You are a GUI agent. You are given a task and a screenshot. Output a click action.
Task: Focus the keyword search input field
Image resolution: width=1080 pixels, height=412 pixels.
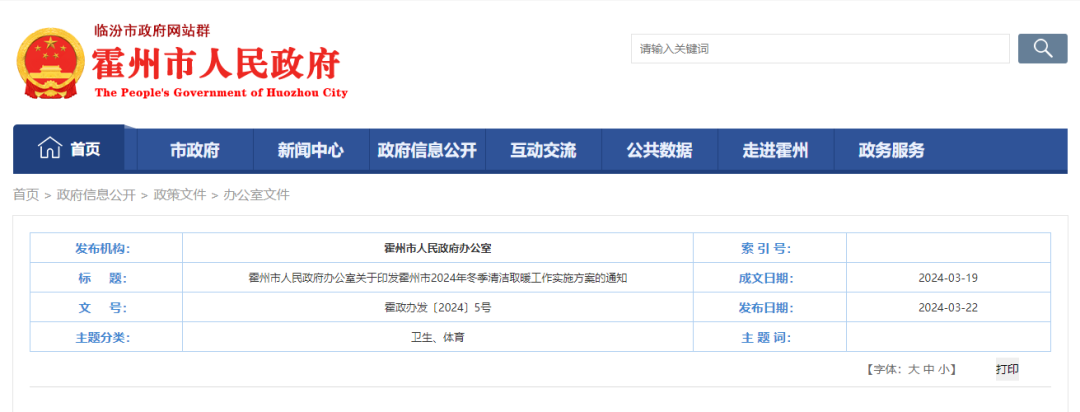point(820,48)
